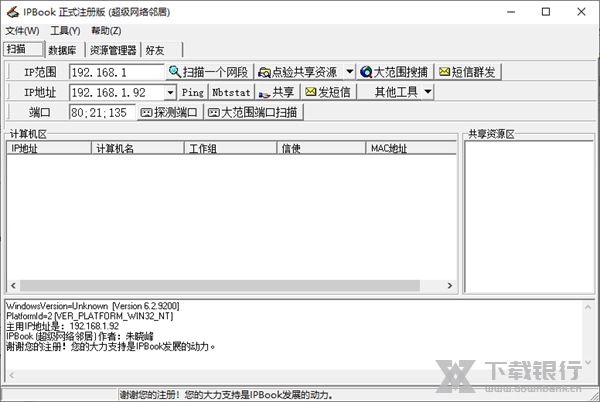
Task: Sort by the 计算机名 column header
Action: (x=138, y=148)
